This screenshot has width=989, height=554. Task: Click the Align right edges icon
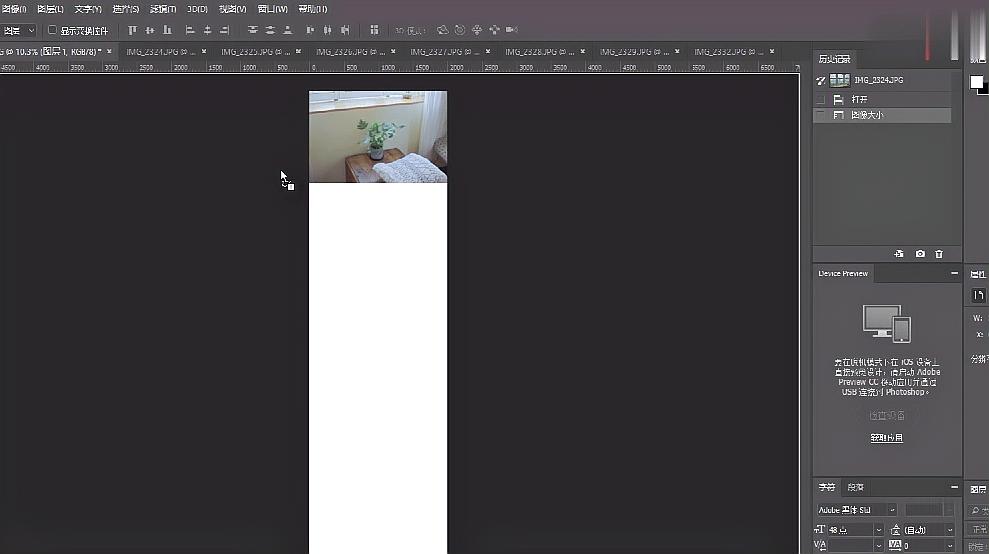(225, 30)
